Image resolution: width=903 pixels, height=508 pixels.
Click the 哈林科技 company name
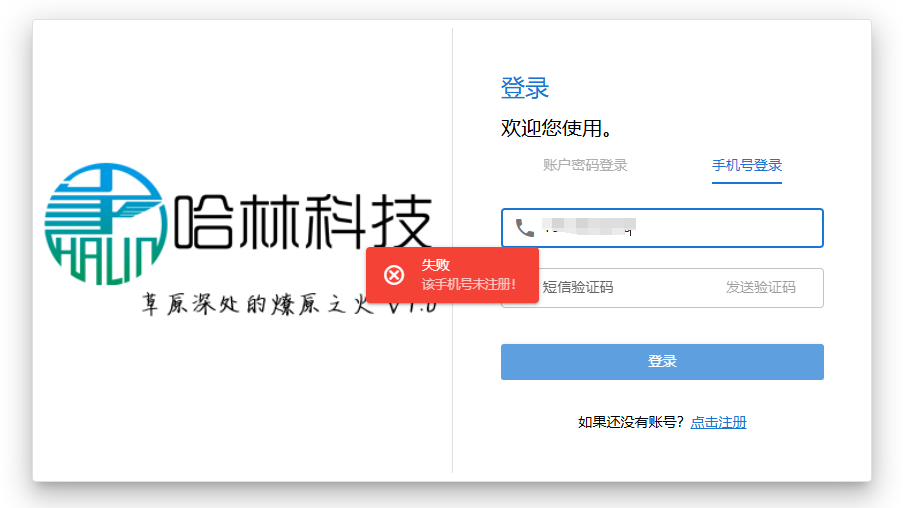pyautogui.click(x=303, y=222)
